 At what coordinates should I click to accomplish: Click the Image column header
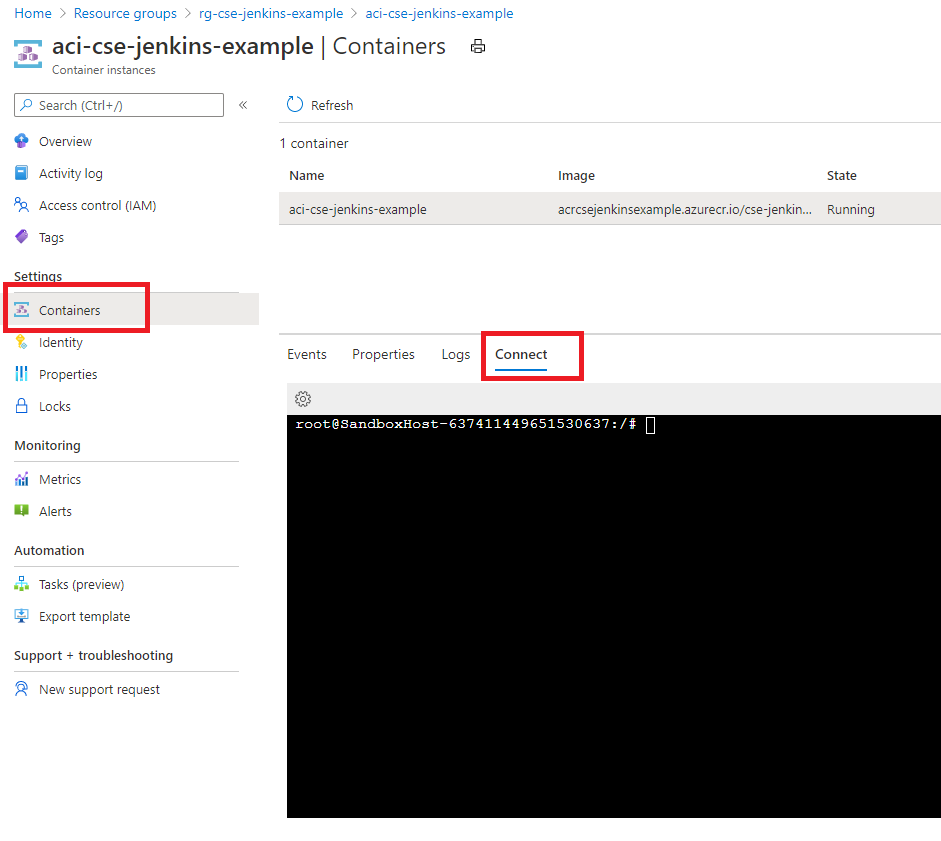[x=576, y=176]
